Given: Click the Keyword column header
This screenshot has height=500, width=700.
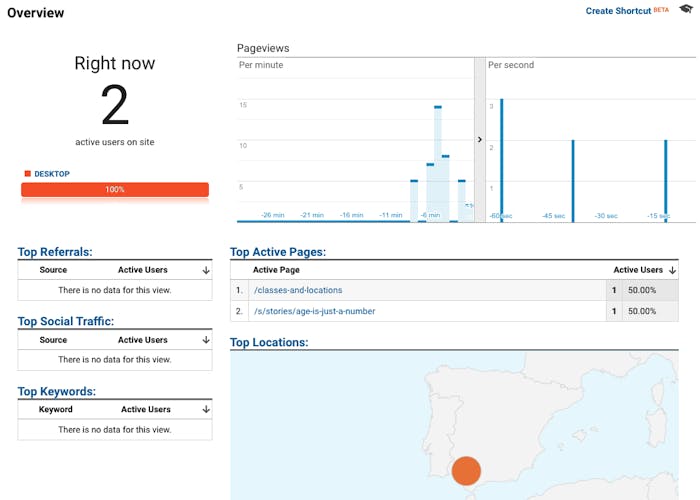Looking at the screenshot, I should click(55, 409).
